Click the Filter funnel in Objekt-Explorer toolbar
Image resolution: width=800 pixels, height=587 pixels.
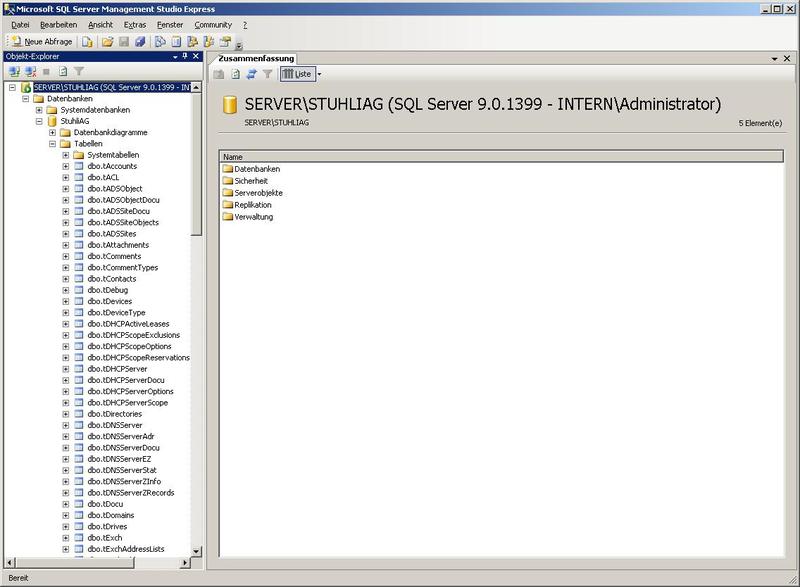[79, 72]
